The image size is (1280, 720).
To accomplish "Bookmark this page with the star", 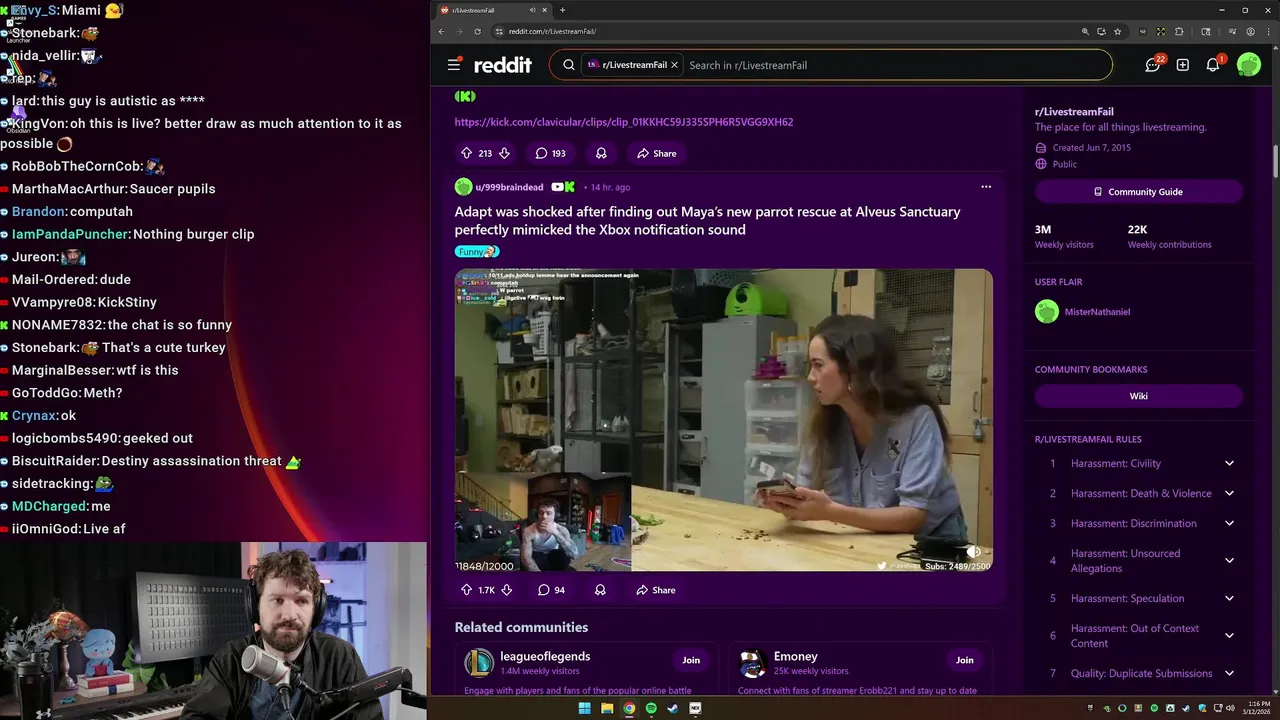I will pyautogui.click(x=1118, y=31).
